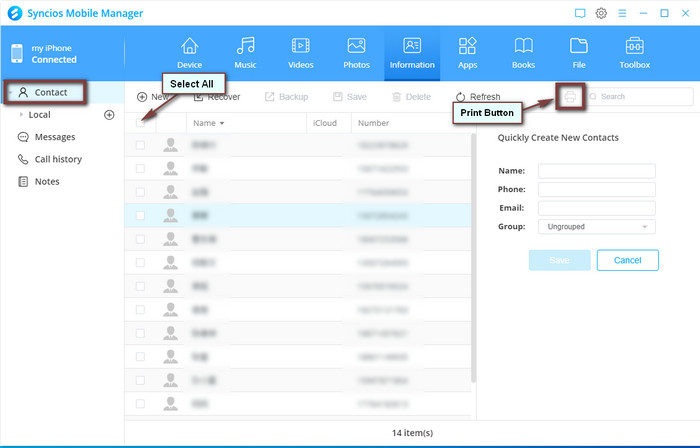
Task: Open the Group Ungrouped dropdown
Action: click(596, 227)
